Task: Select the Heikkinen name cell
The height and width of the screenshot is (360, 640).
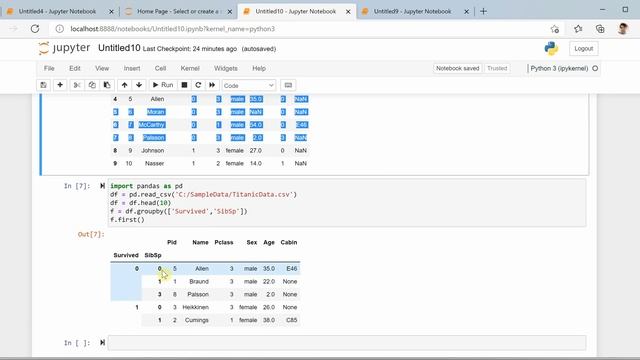Action: 196,307
